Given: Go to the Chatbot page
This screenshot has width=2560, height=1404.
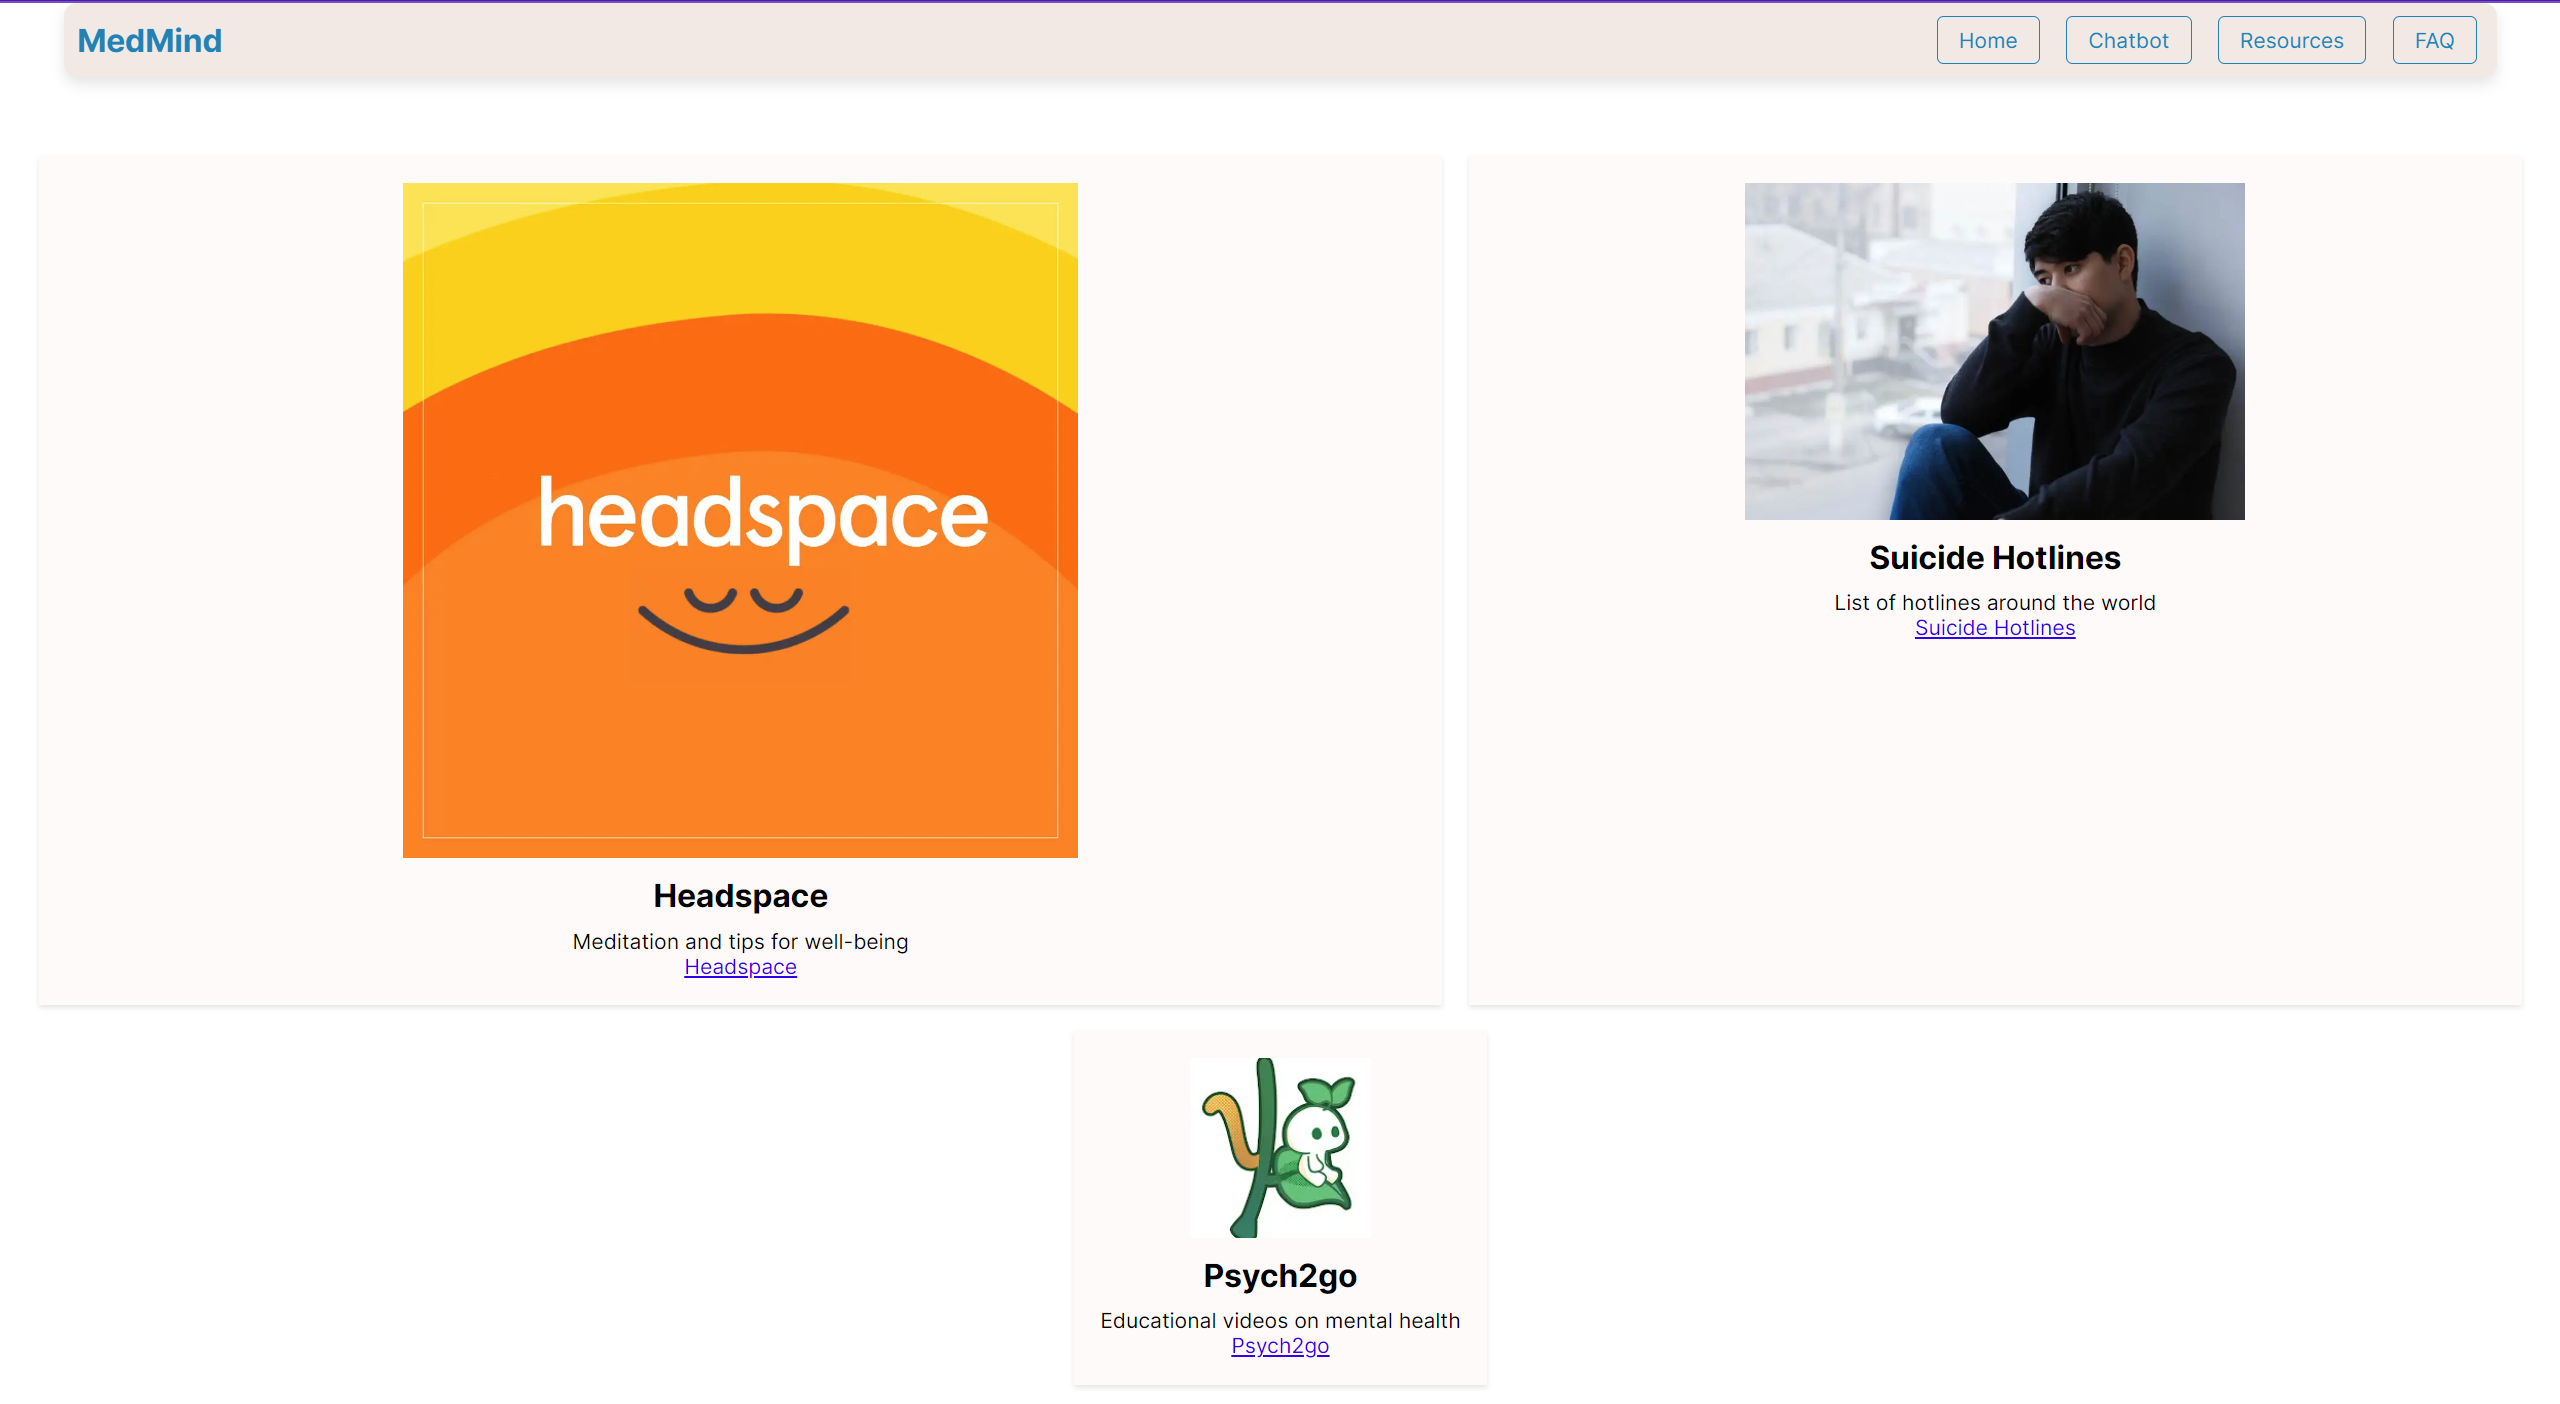Looking at the screenshot, I should pos(2128,40).
